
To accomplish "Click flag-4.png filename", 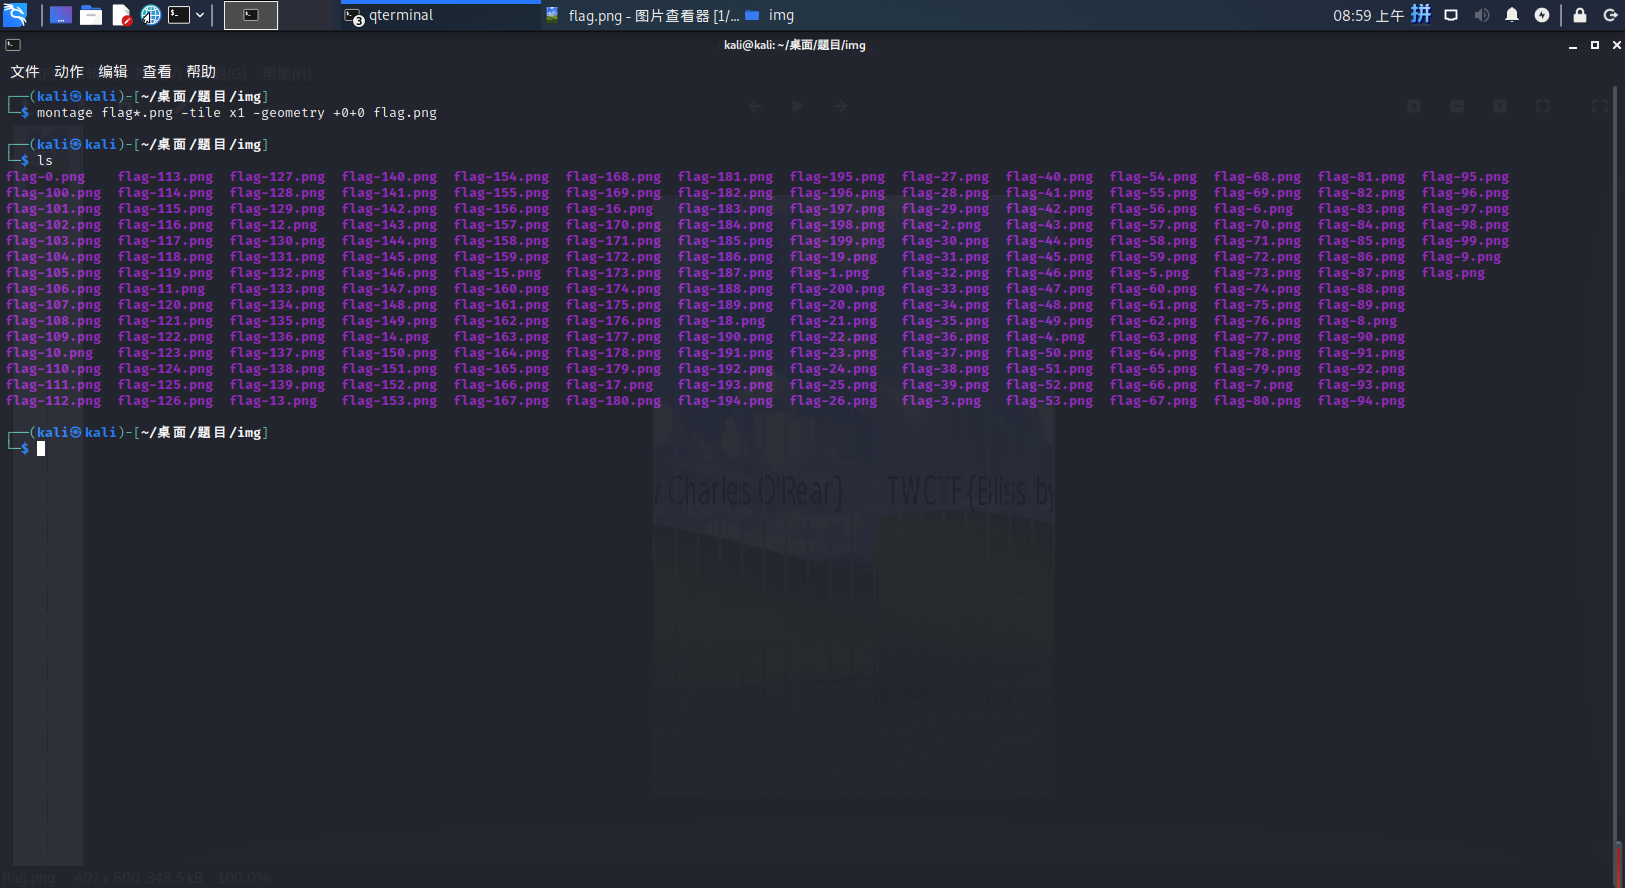I will coord(1046,337).
